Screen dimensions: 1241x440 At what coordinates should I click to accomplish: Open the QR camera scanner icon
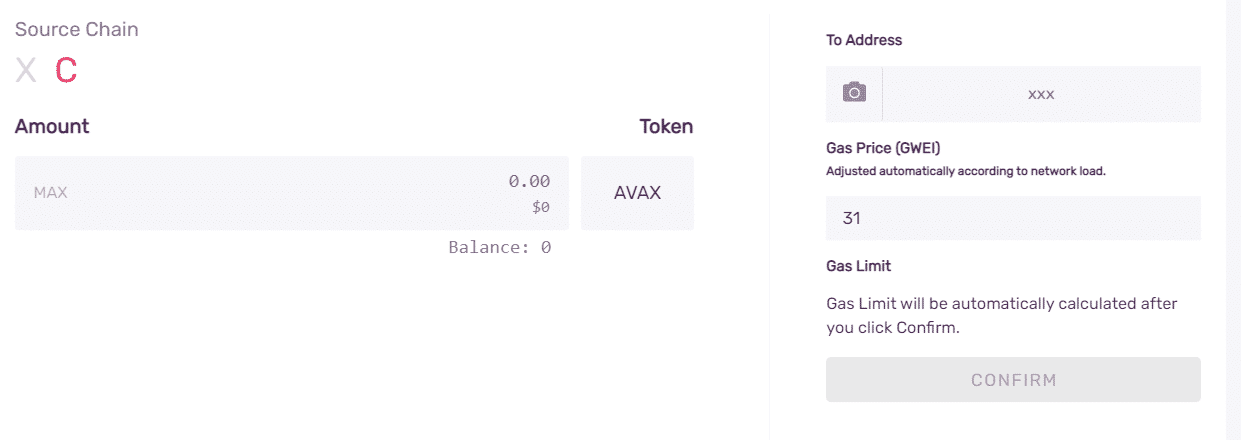[x=854, y=93]
